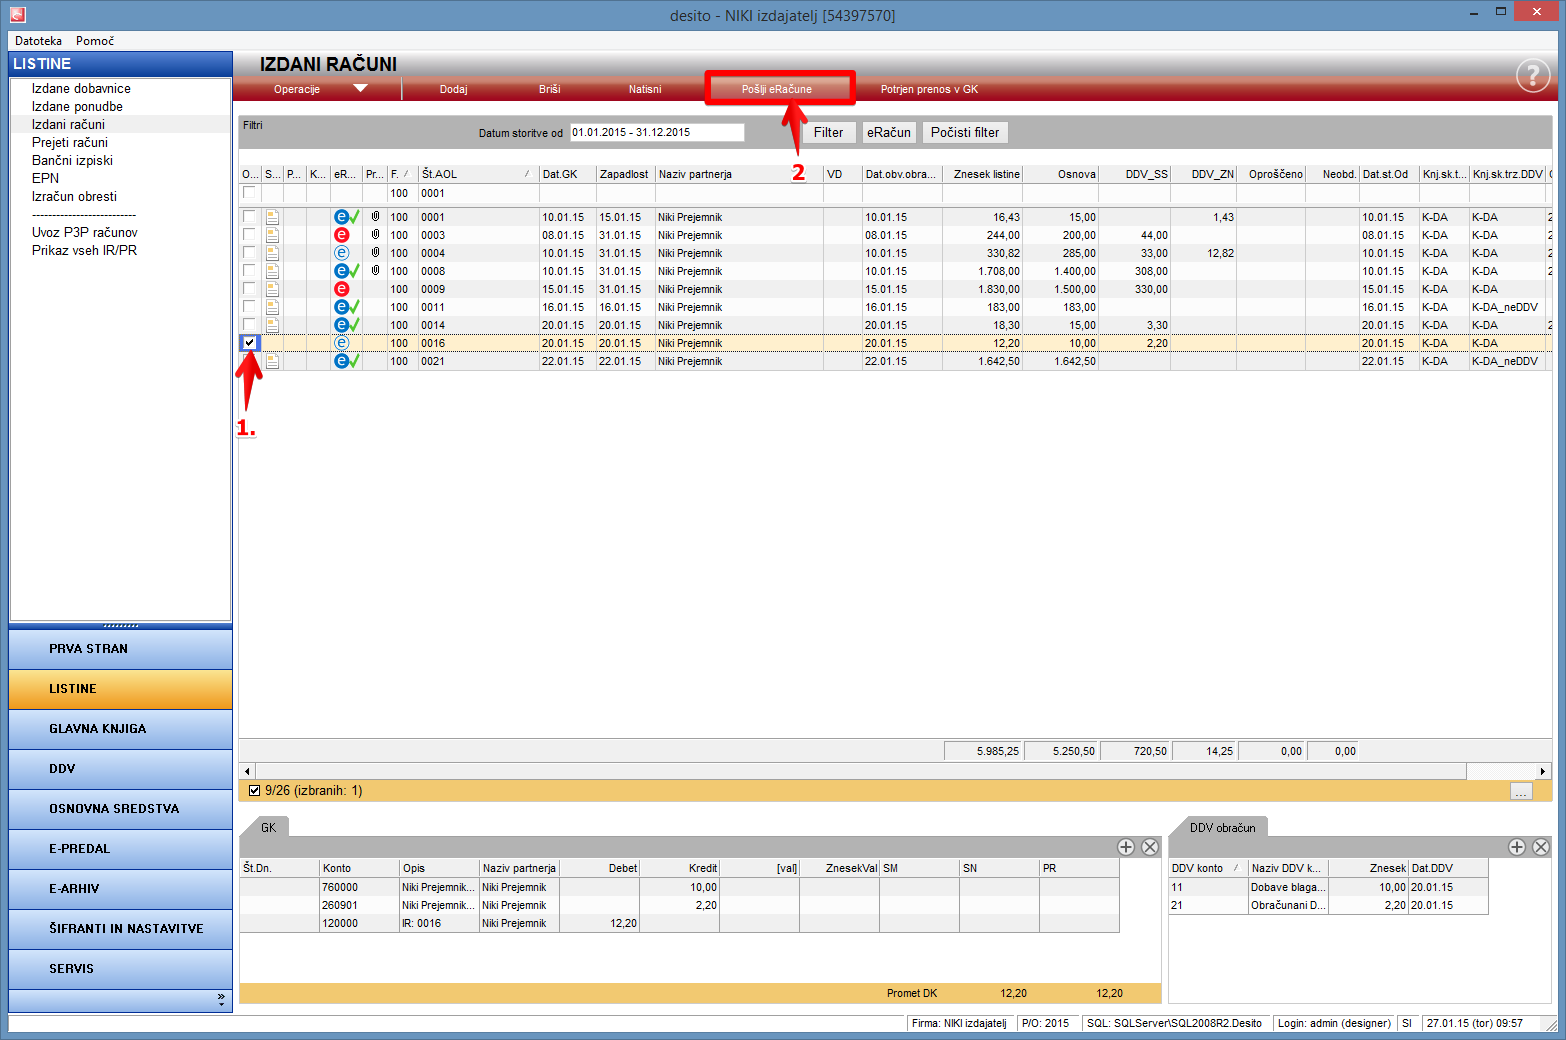Click the paperclip attachment icon for invoice 0008
The height and width of the screenshot is (1040, 1566).
point(375,271)
